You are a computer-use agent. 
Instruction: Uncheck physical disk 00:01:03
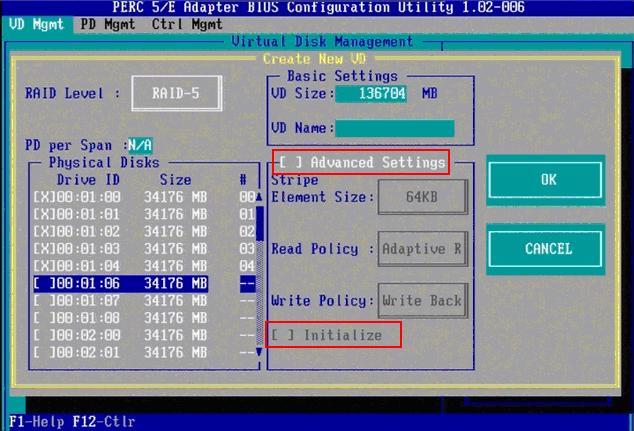[x=44, y=249]
